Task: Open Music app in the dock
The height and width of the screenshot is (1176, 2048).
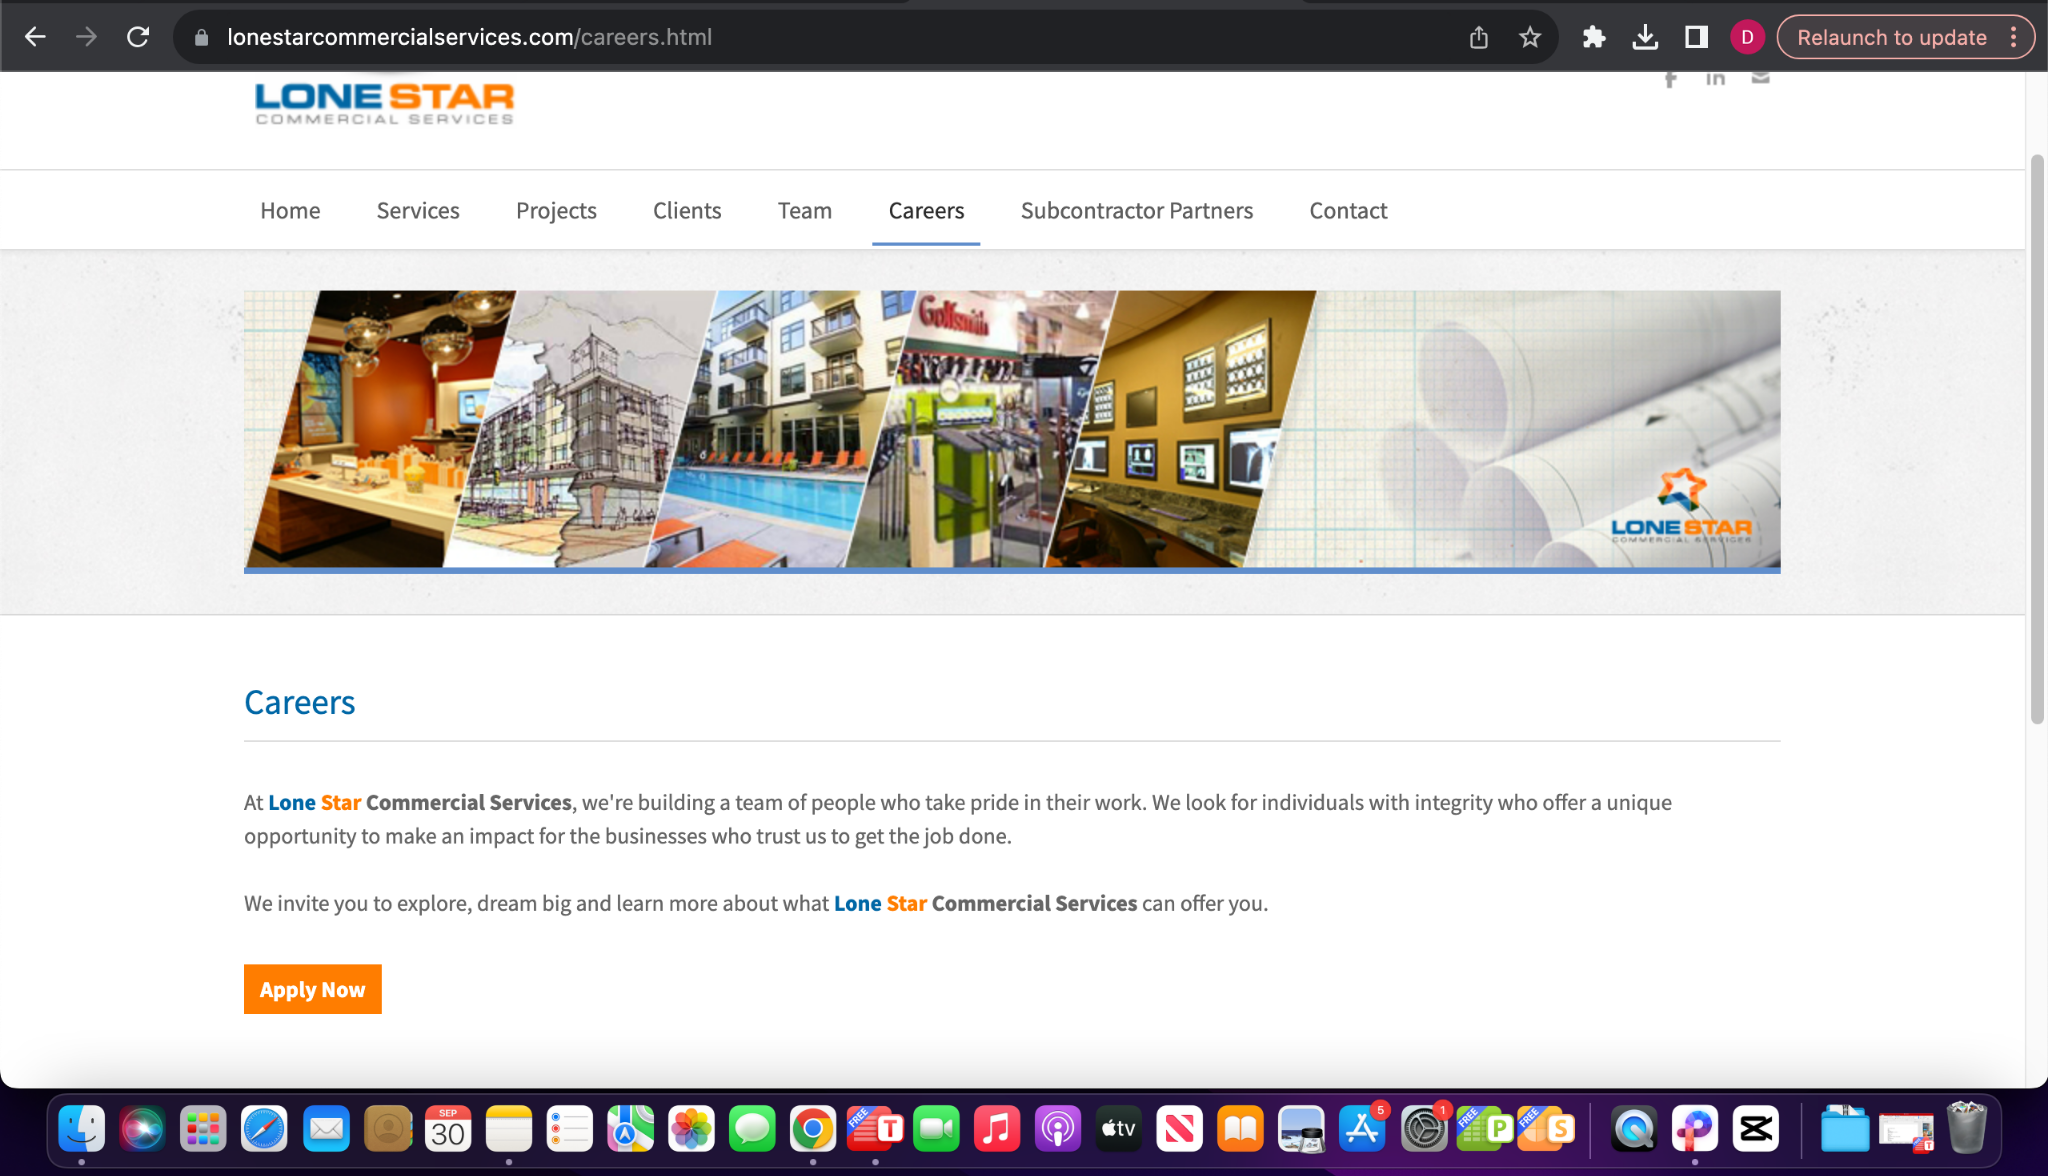Action: 997,1129
